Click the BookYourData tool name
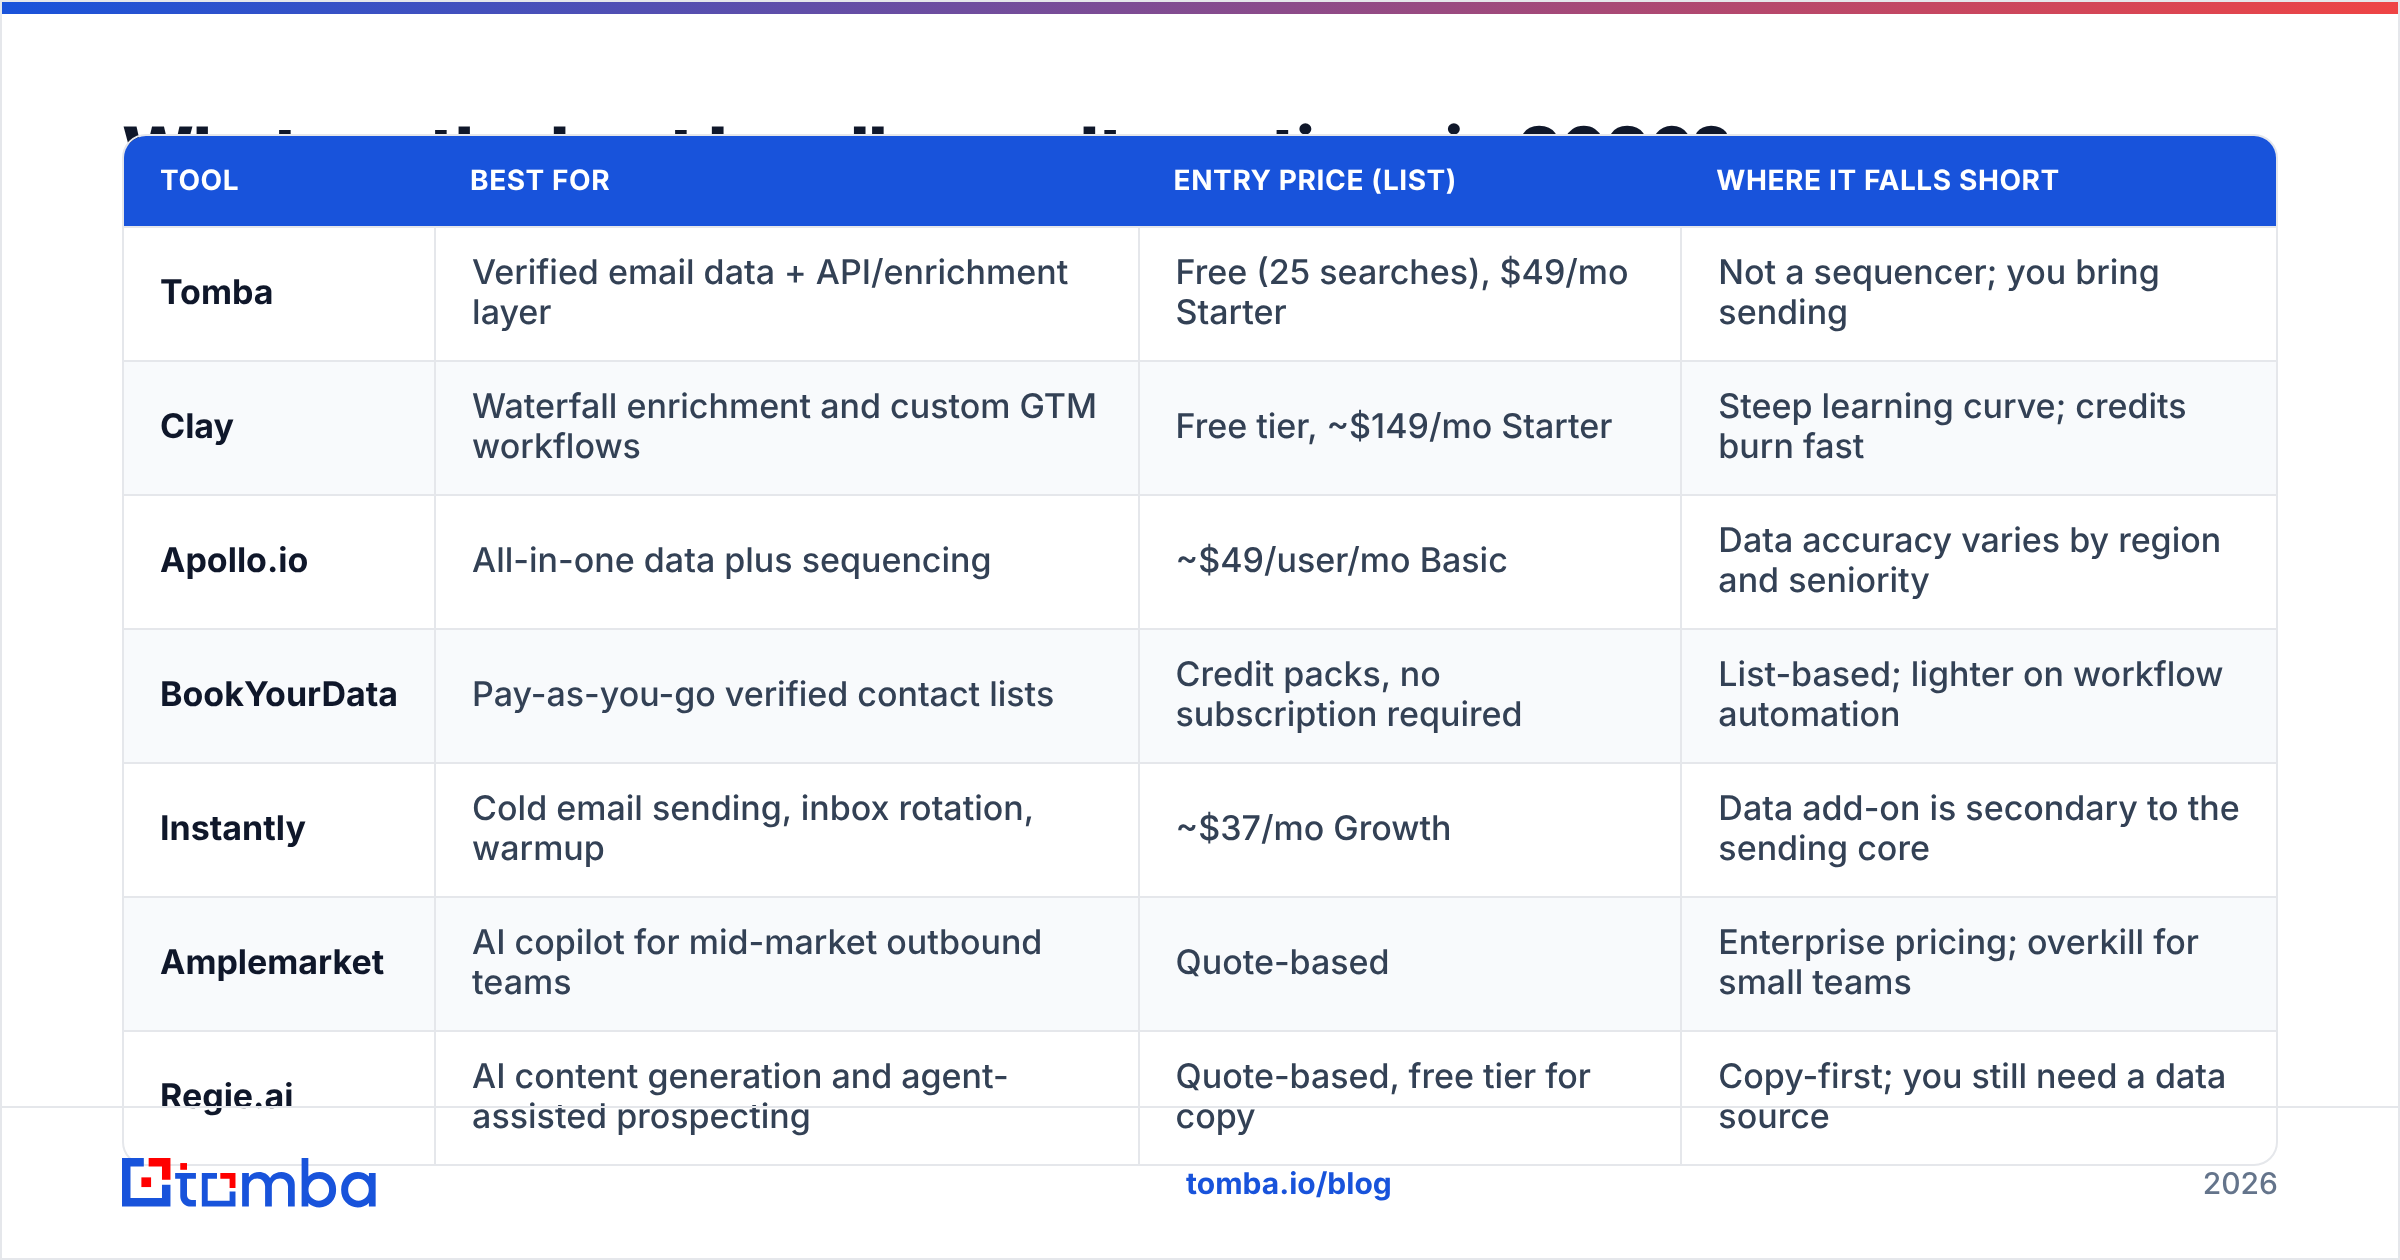Screen dimensions: 2400x1260 [x=279, y=694]
